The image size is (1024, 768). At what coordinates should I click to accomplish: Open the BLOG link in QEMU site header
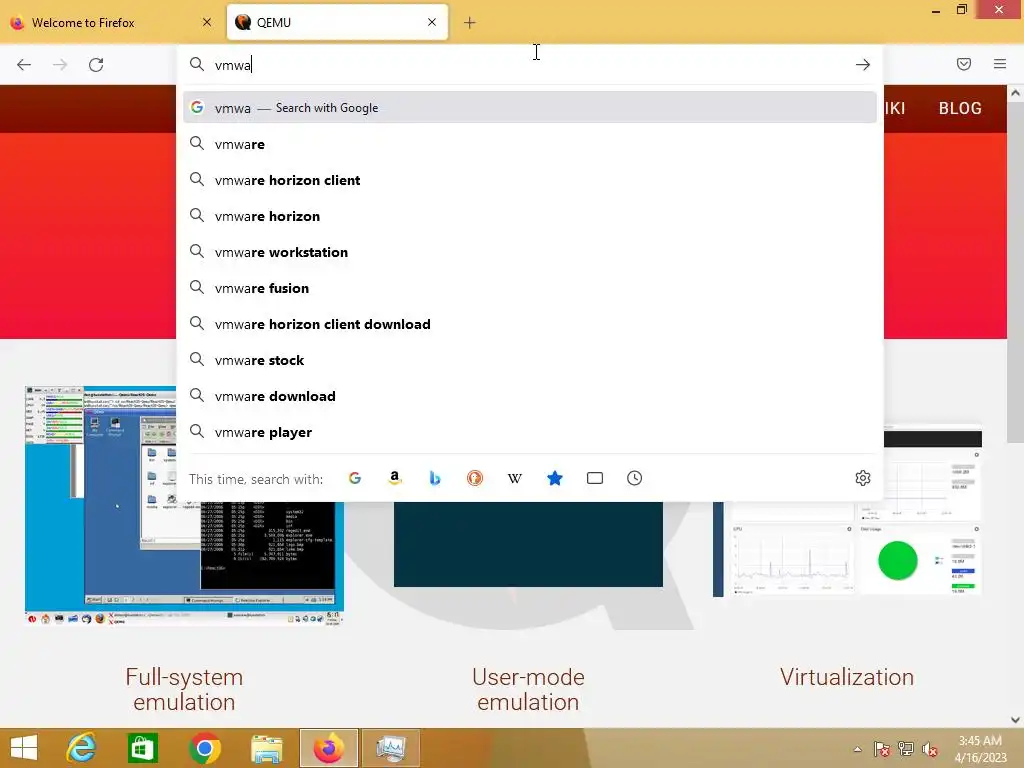pyautogui.click(x=960, y=108)
